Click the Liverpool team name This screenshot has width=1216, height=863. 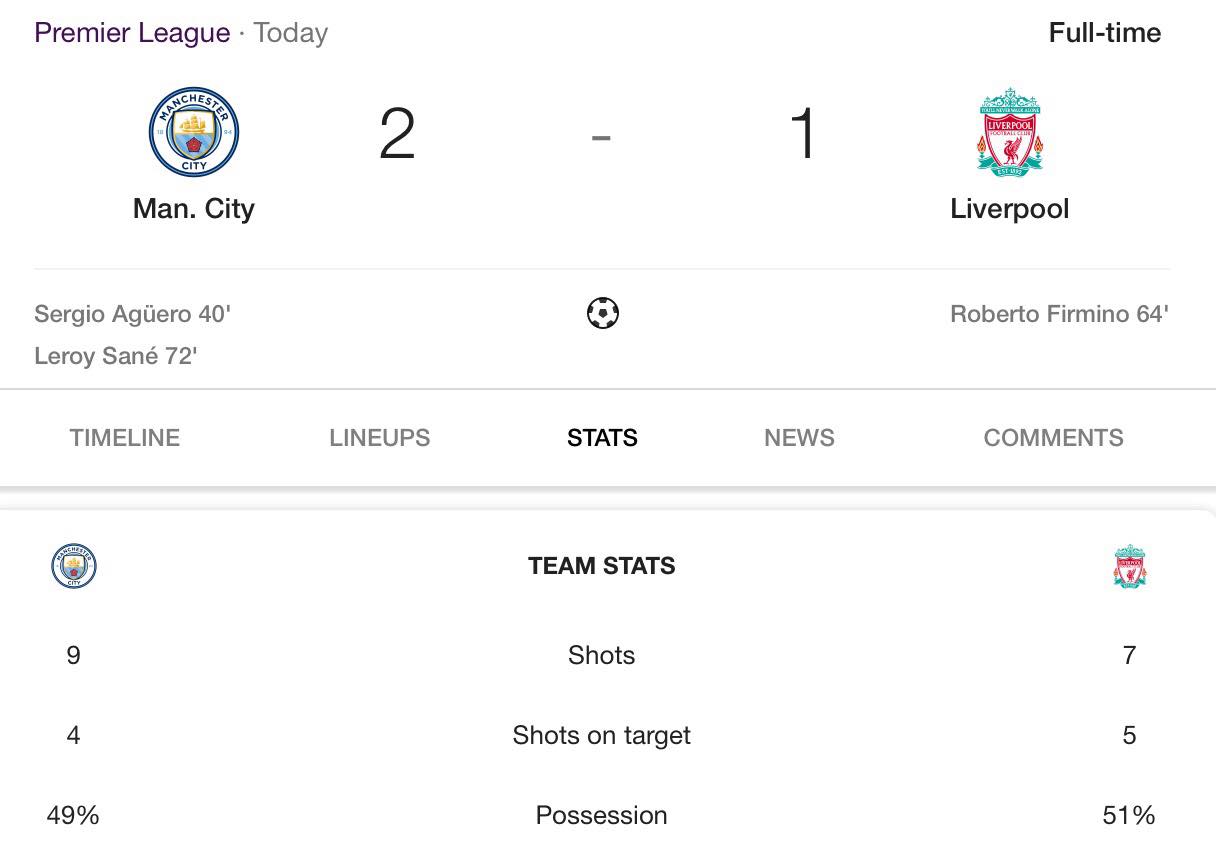(1010, 209)
